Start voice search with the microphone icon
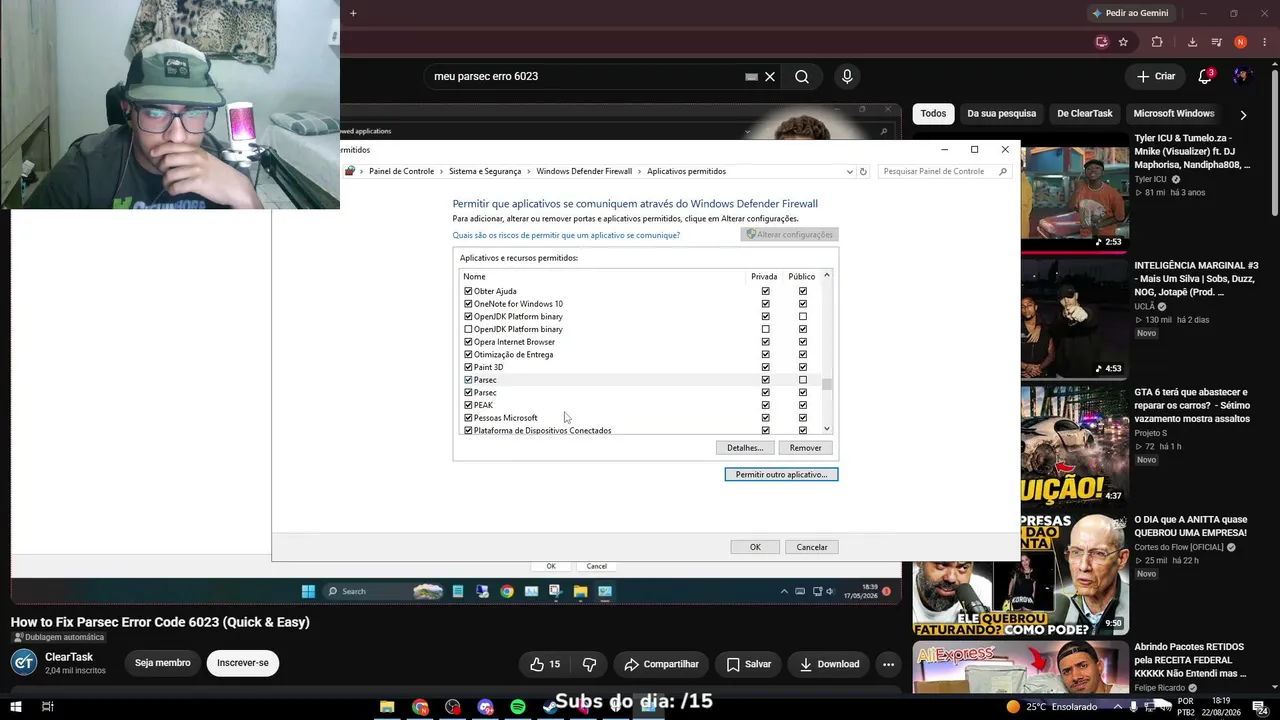The height and width of the screenshot is (720, 1280). 847,77
